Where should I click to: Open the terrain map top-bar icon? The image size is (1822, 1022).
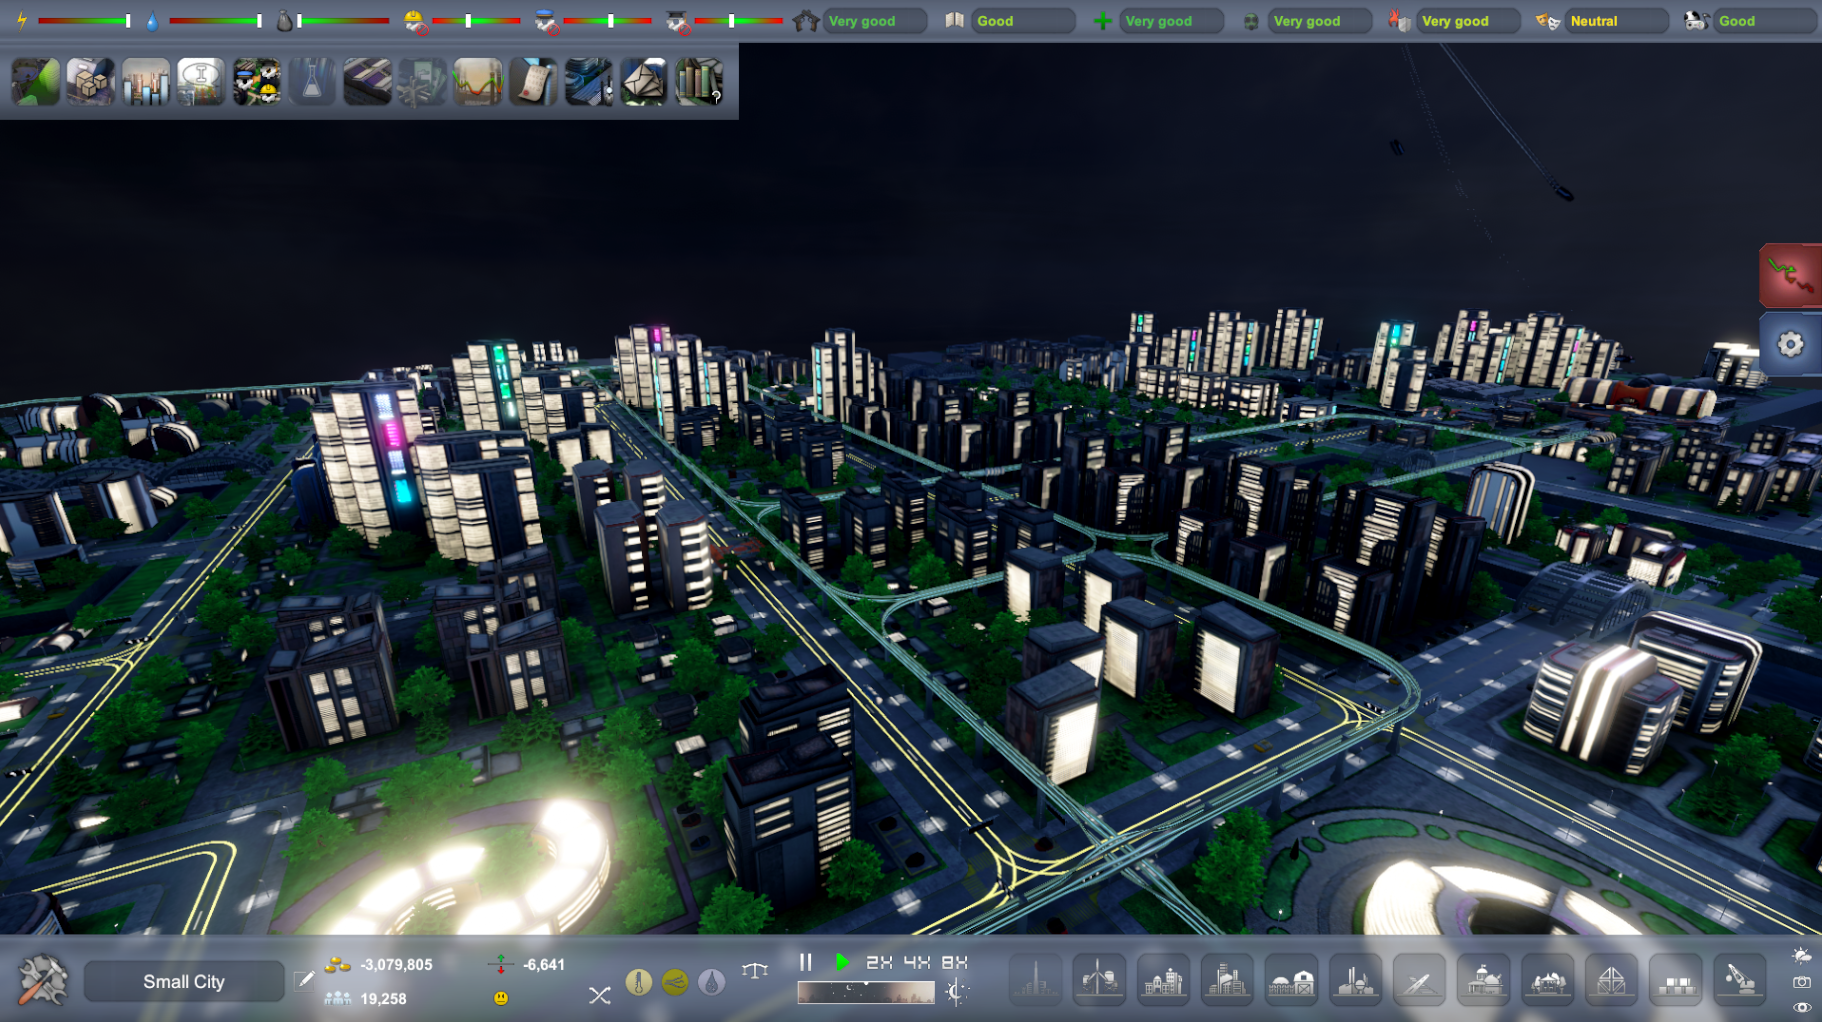pos(35,81)
